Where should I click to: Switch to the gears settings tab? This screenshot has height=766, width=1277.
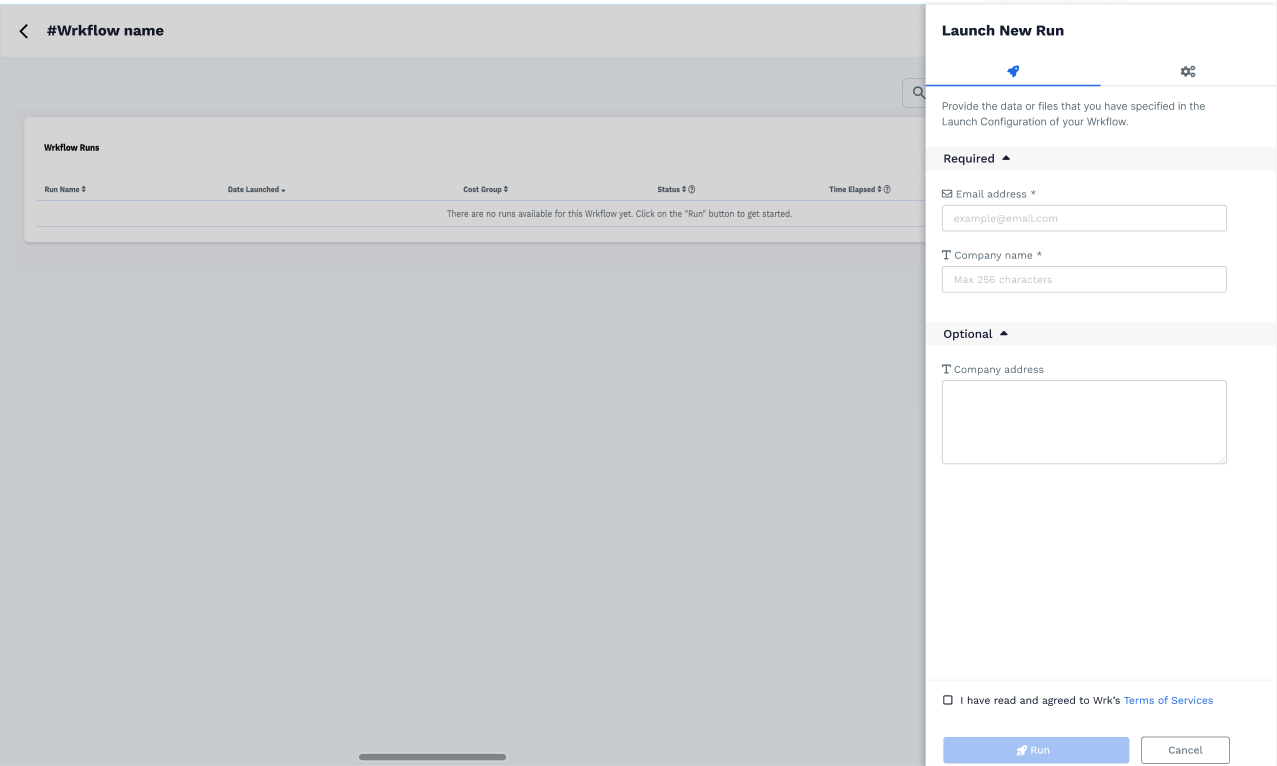pyautogui.click(x=1188, y=71)
